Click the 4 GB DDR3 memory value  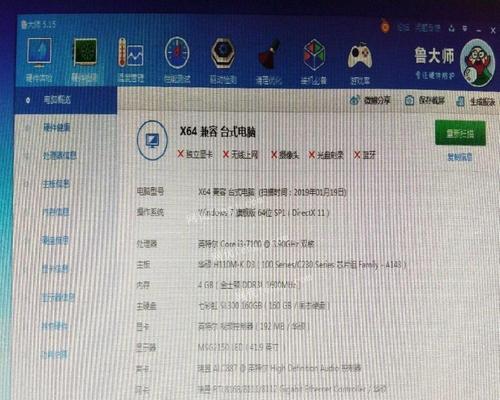click(x=249, y=285)
